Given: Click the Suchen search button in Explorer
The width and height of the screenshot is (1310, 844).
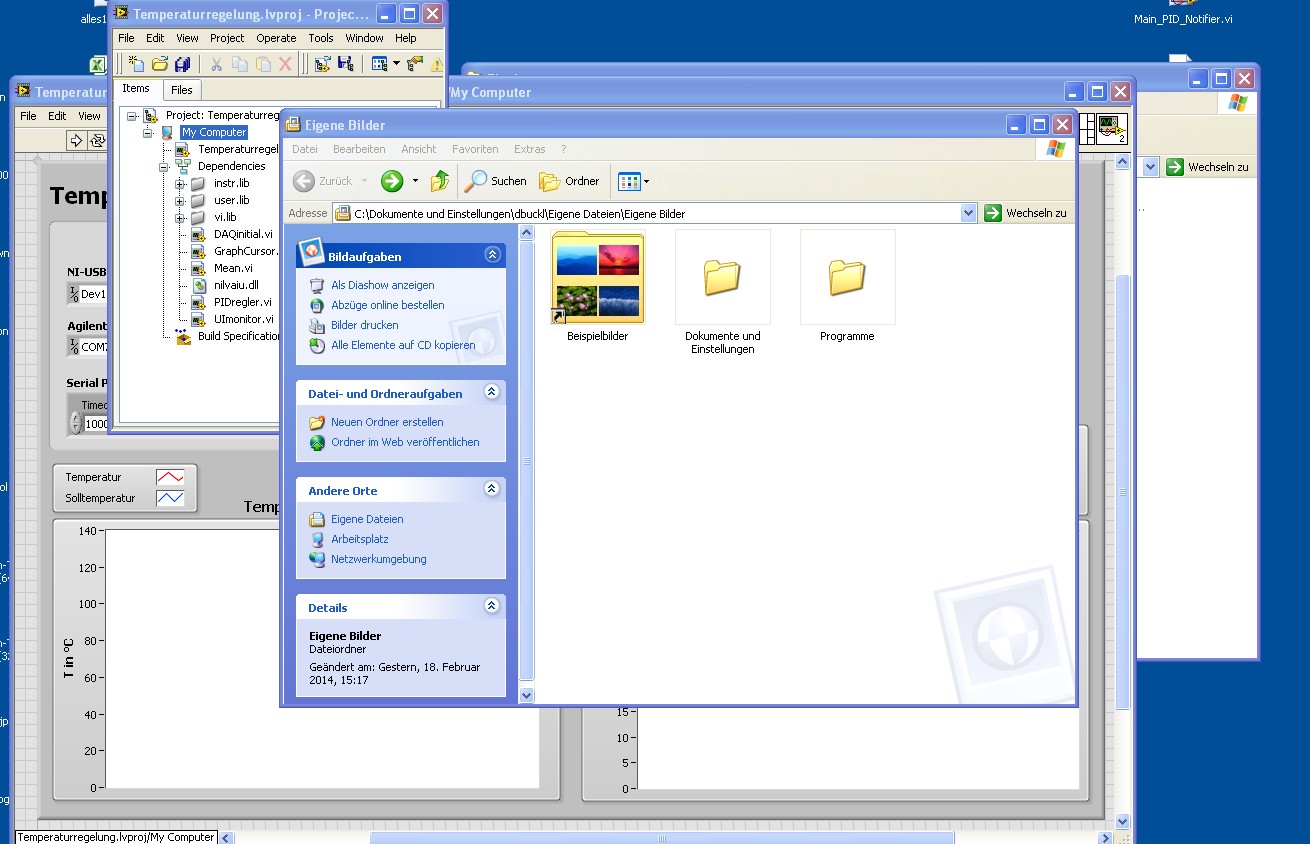Looking at the screenshot, I should tap(496, 181).
